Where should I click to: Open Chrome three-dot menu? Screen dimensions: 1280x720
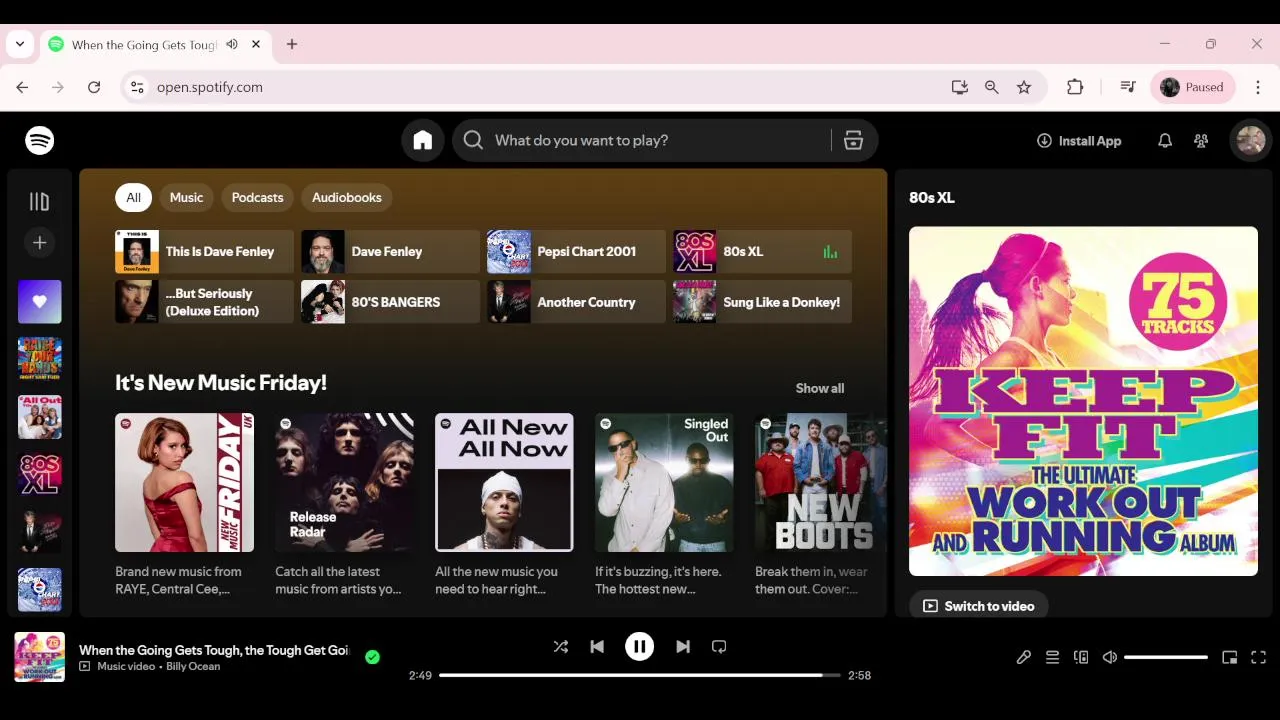(x=1258, y=87)
